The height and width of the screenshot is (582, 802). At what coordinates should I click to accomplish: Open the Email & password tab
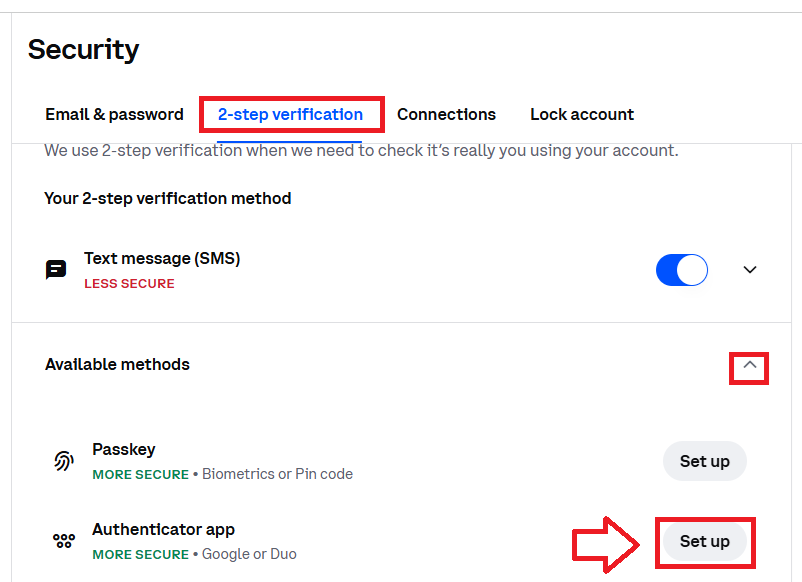click(114, 114)
